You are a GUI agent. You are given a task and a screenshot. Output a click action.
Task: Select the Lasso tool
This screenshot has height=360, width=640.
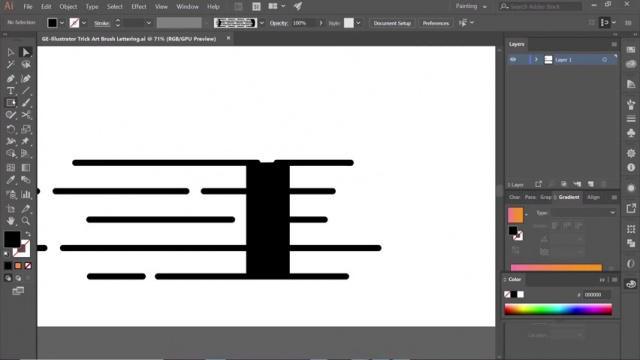(26, 64)
